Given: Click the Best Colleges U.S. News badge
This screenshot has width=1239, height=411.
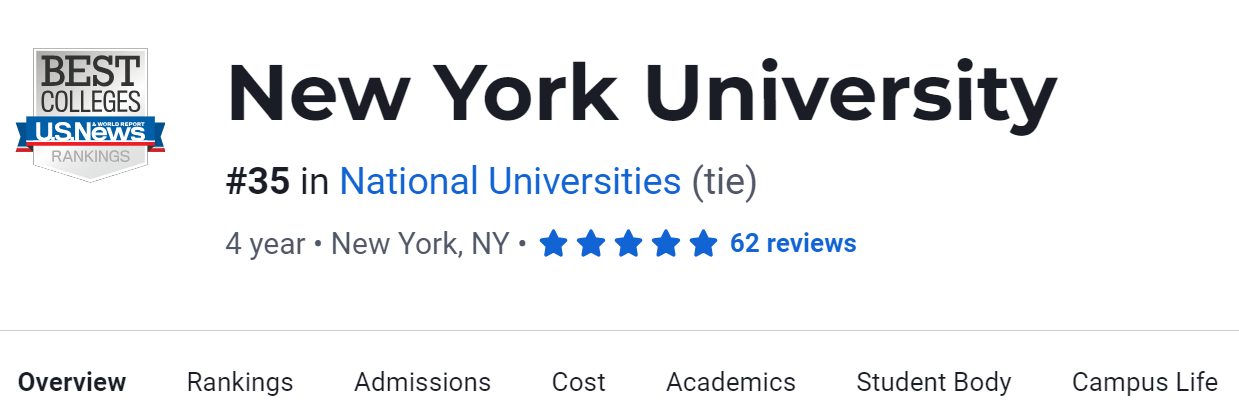Looking at the screenshot, I should point(91,114).
